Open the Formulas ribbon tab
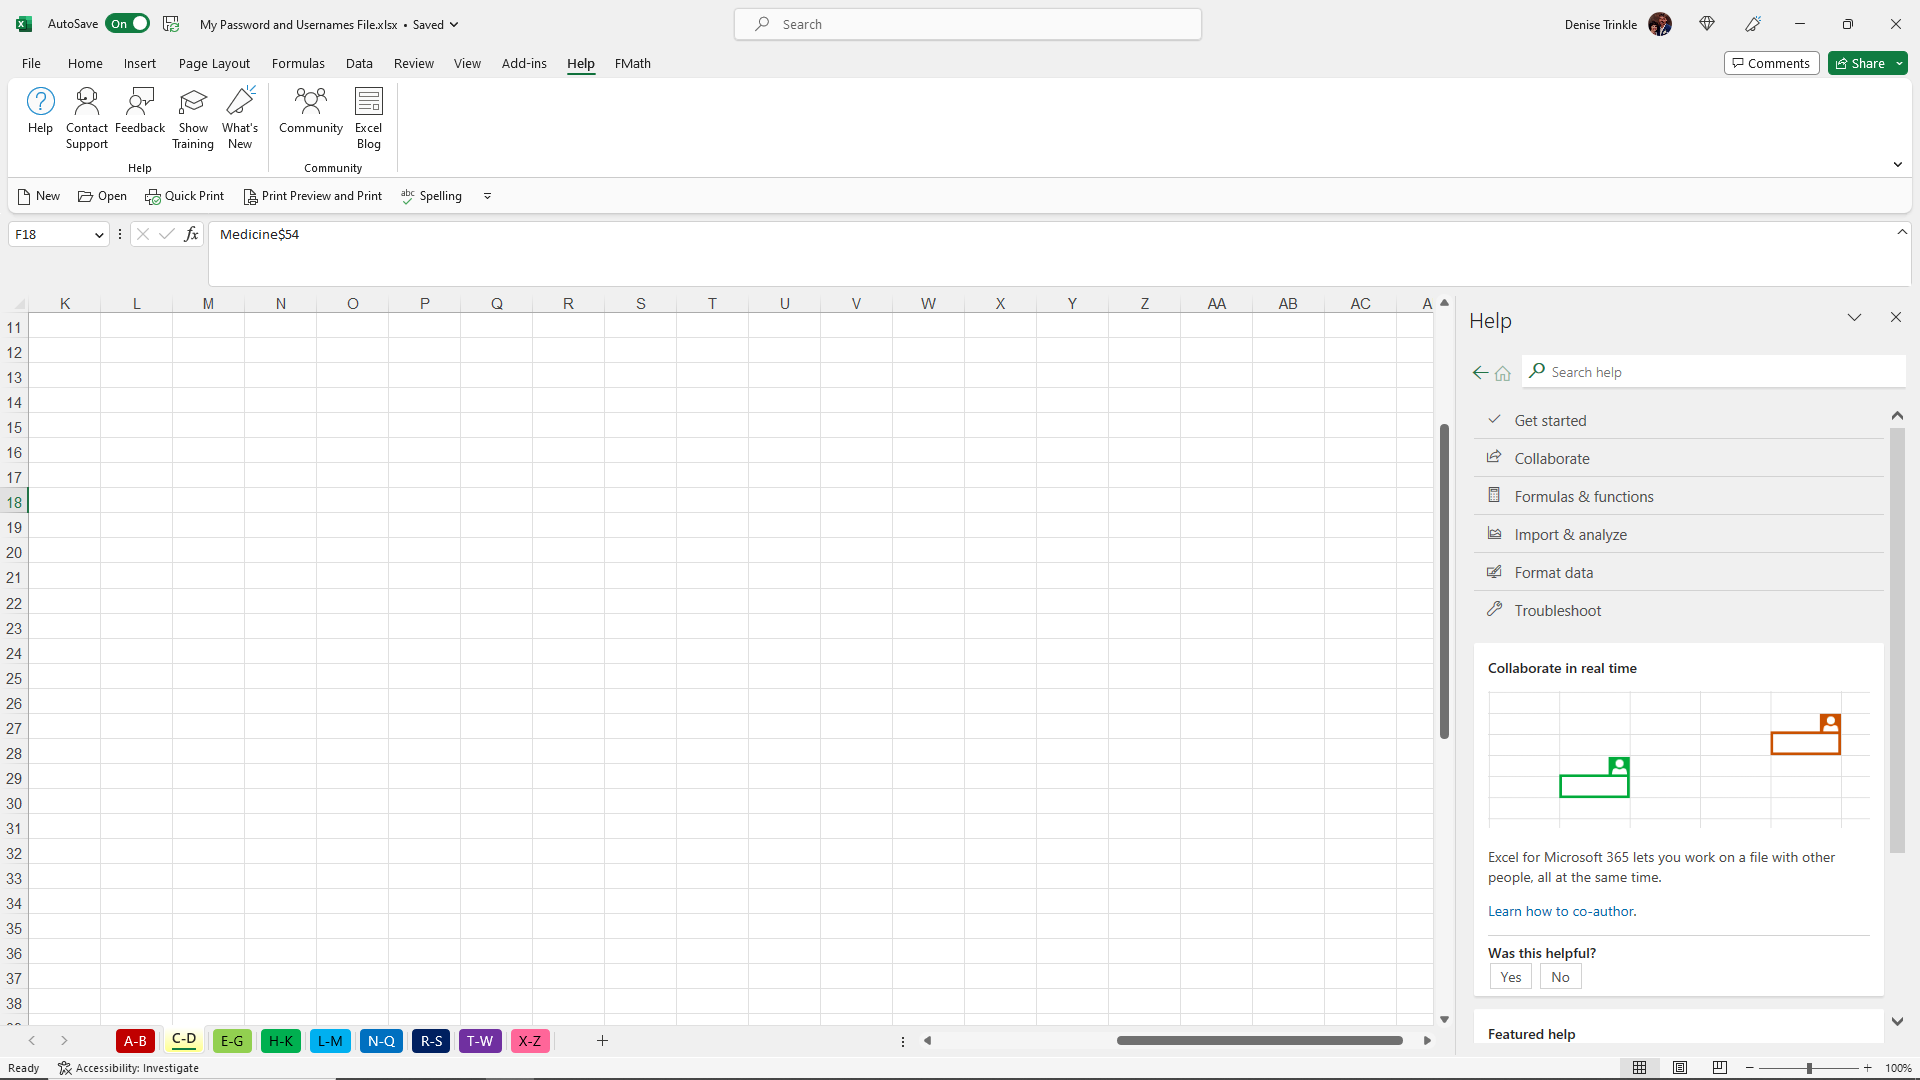The height and width of the screenshot is (1080, 1920). coord(298,64)
